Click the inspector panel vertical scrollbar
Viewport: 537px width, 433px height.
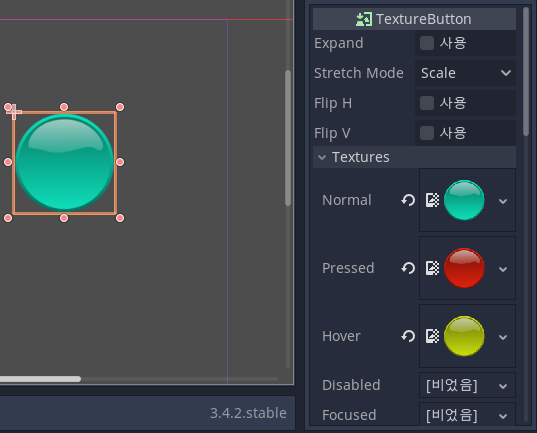pos(526,72)
